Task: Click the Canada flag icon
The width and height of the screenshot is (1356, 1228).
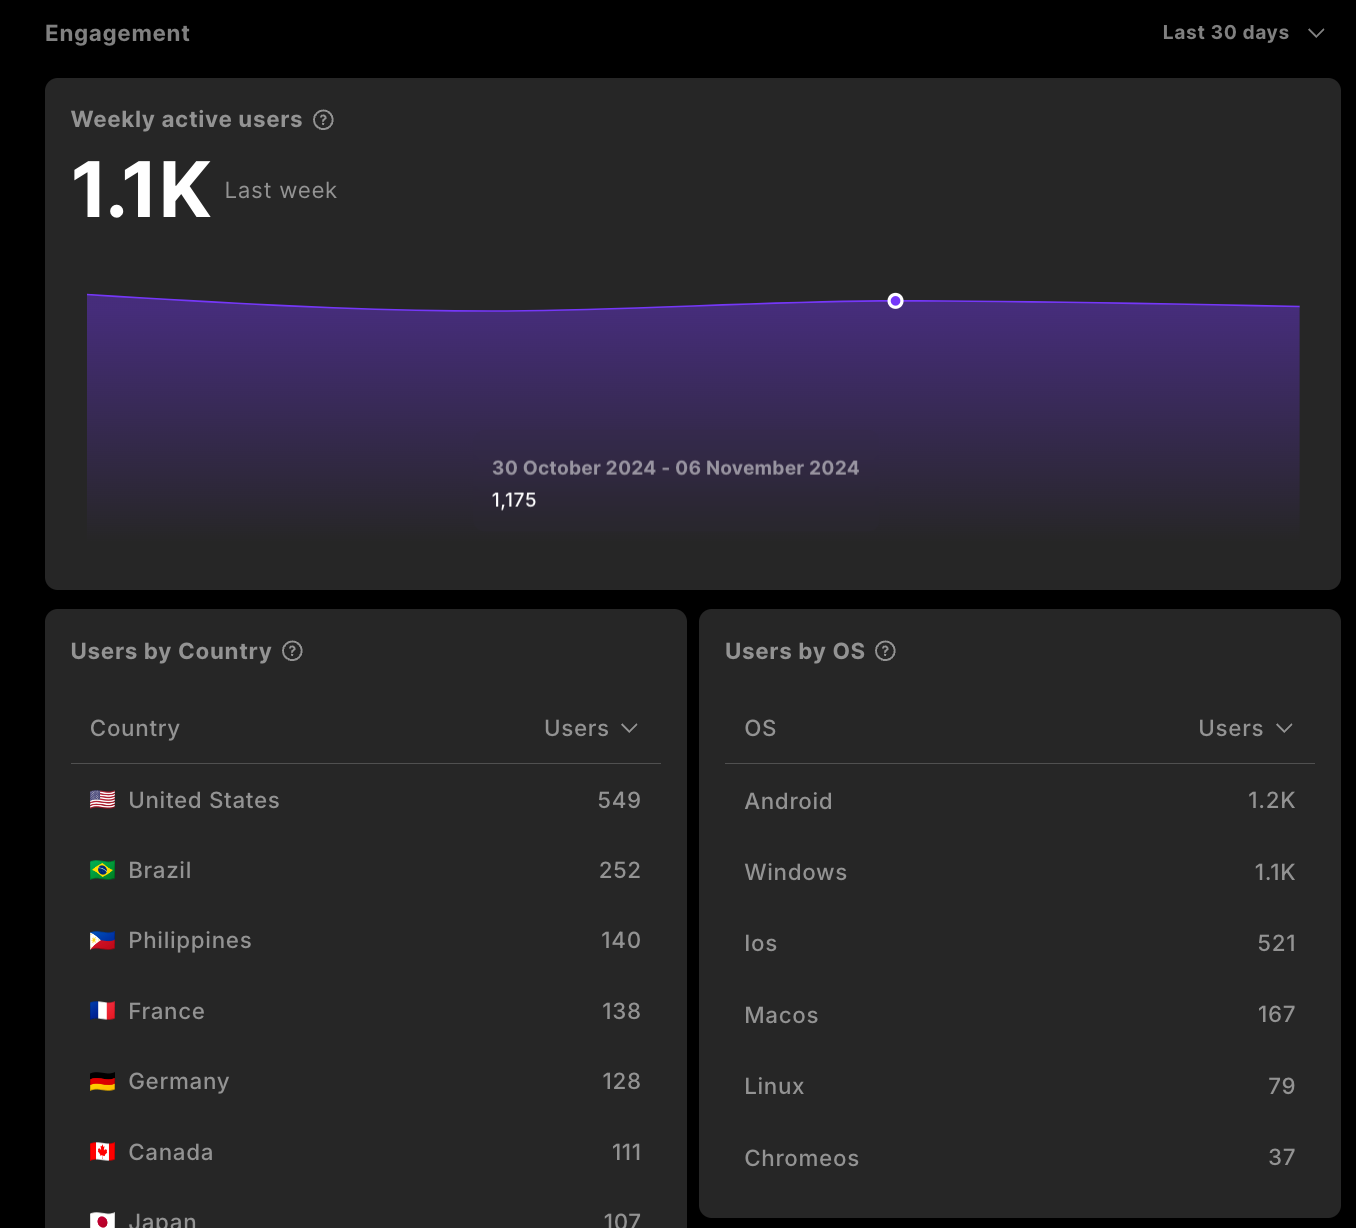Action: 101,1151
